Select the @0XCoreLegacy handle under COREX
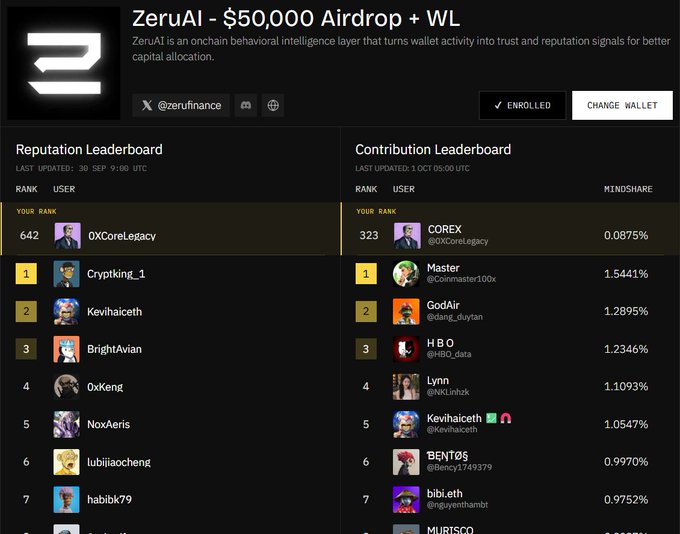This screenshot has width=680, height=534. [x=458, y=241]
